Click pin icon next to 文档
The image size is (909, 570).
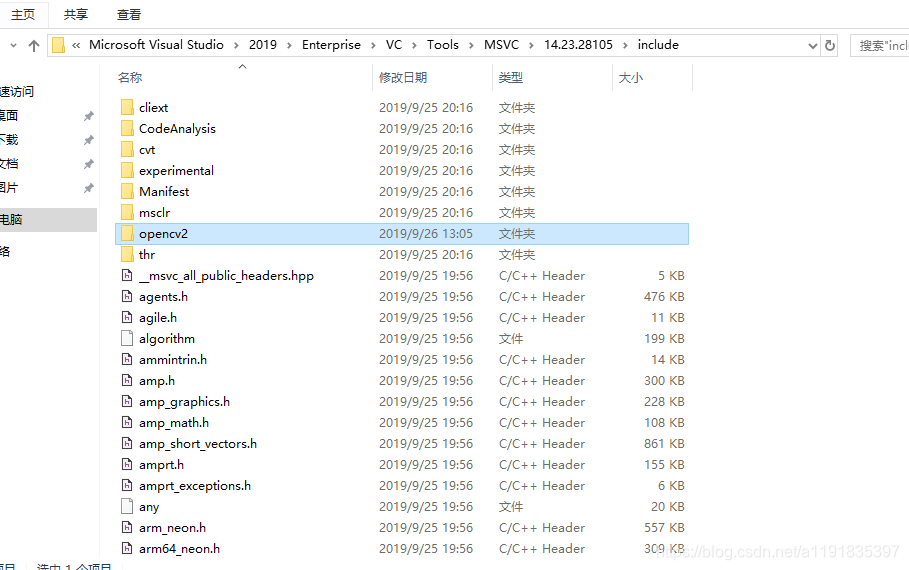[x=88, y=164]
